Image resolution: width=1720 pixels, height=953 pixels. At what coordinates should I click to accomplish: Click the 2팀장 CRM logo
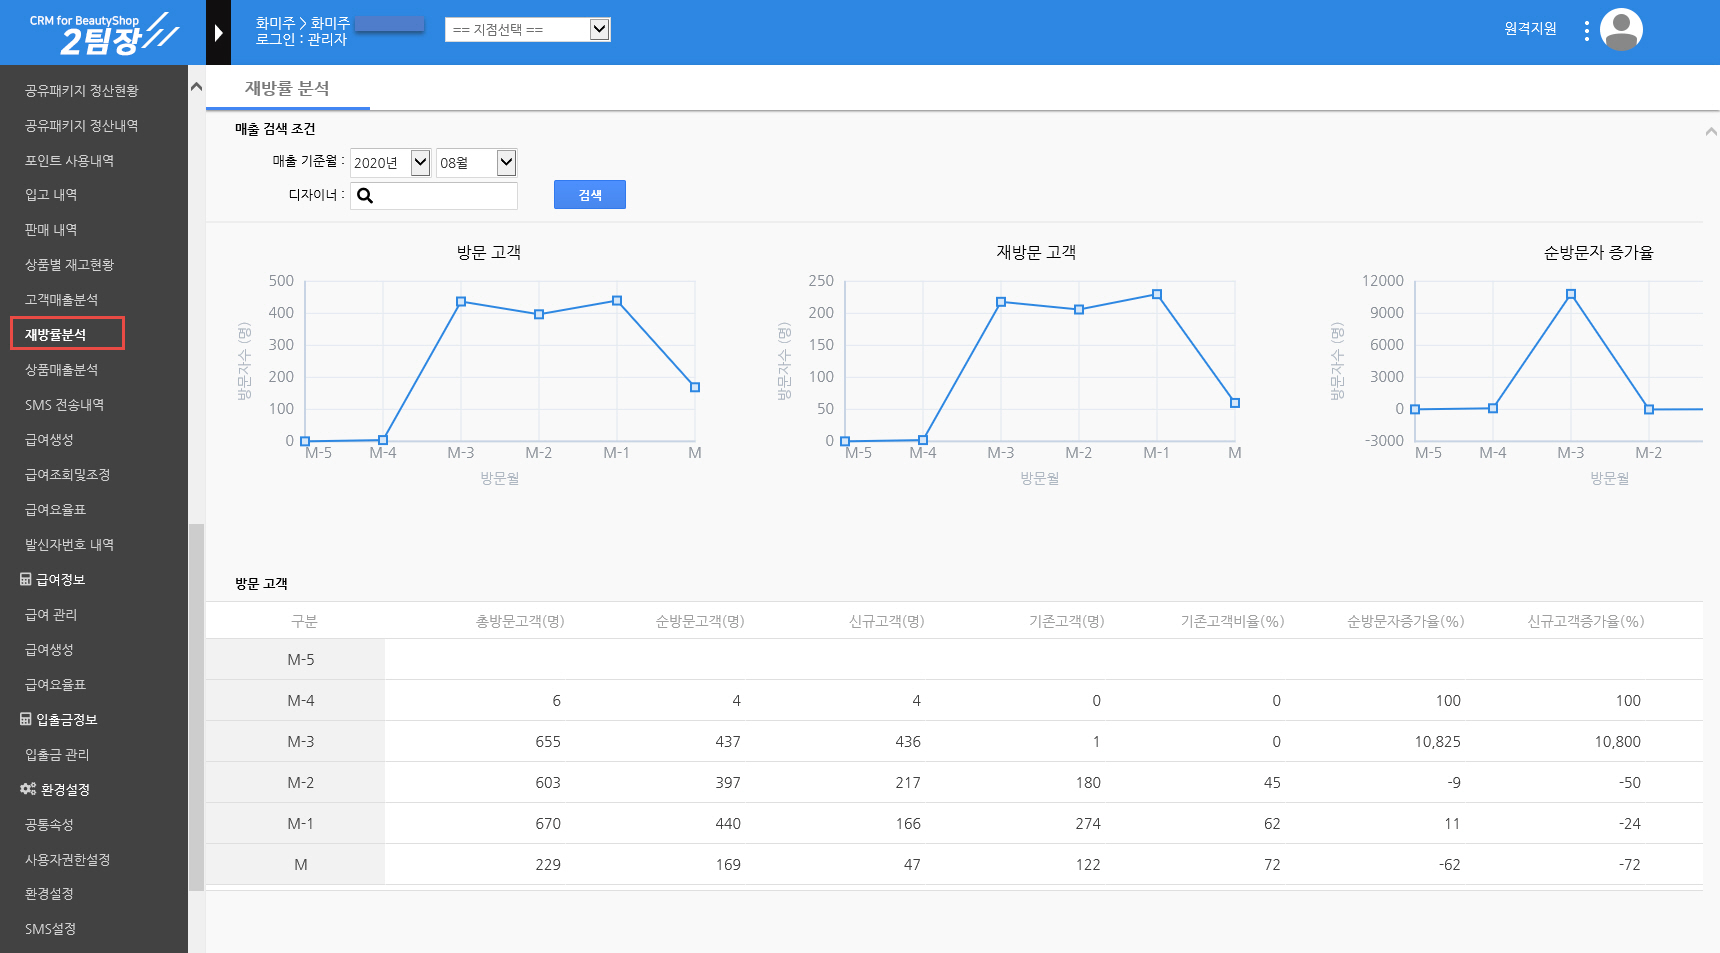(x=104, y=33)
